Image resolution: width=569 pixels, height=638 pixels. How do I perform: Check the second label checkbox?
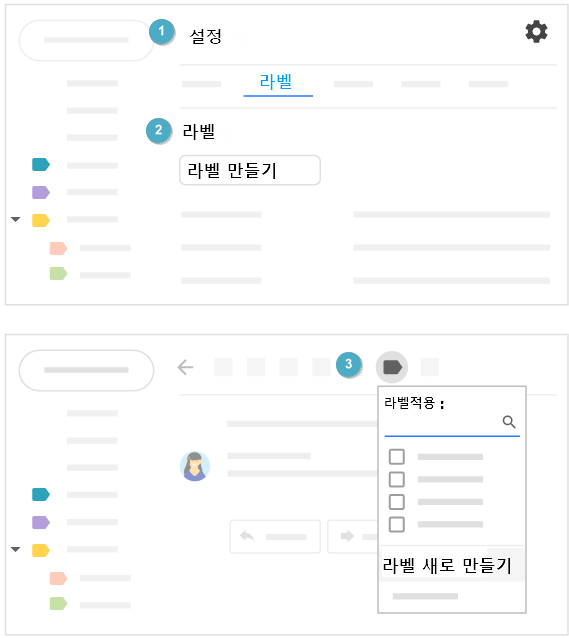click(x=396, y=479)
